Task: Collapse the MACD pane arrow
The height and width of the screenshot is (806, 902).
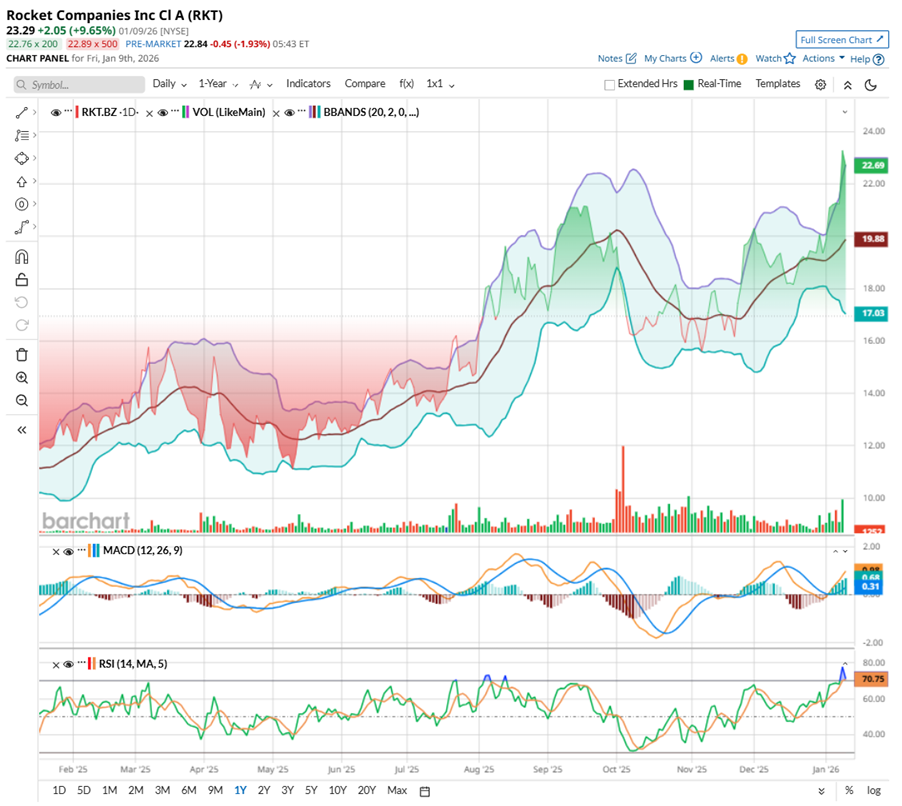Action: coord(835,551)
